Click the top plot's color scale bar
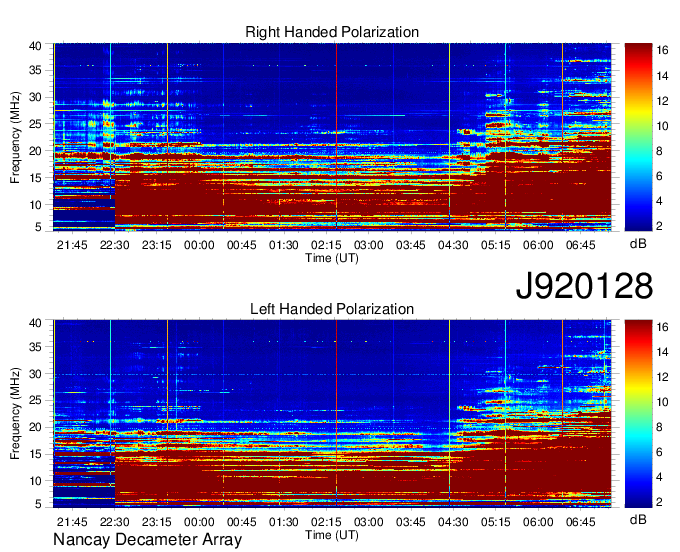This screenshot has width=680, height=552. coord(638,137)
